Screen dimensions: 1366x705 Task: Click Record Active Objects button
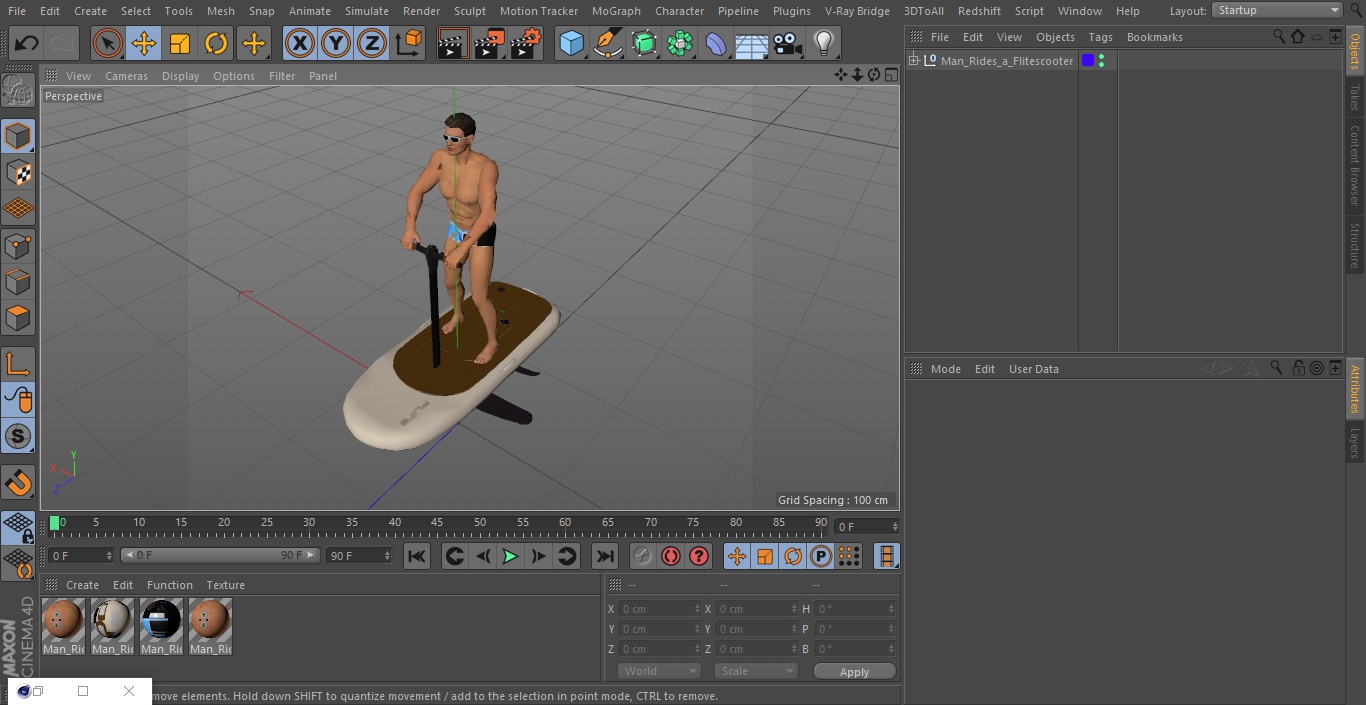(643, 556)
